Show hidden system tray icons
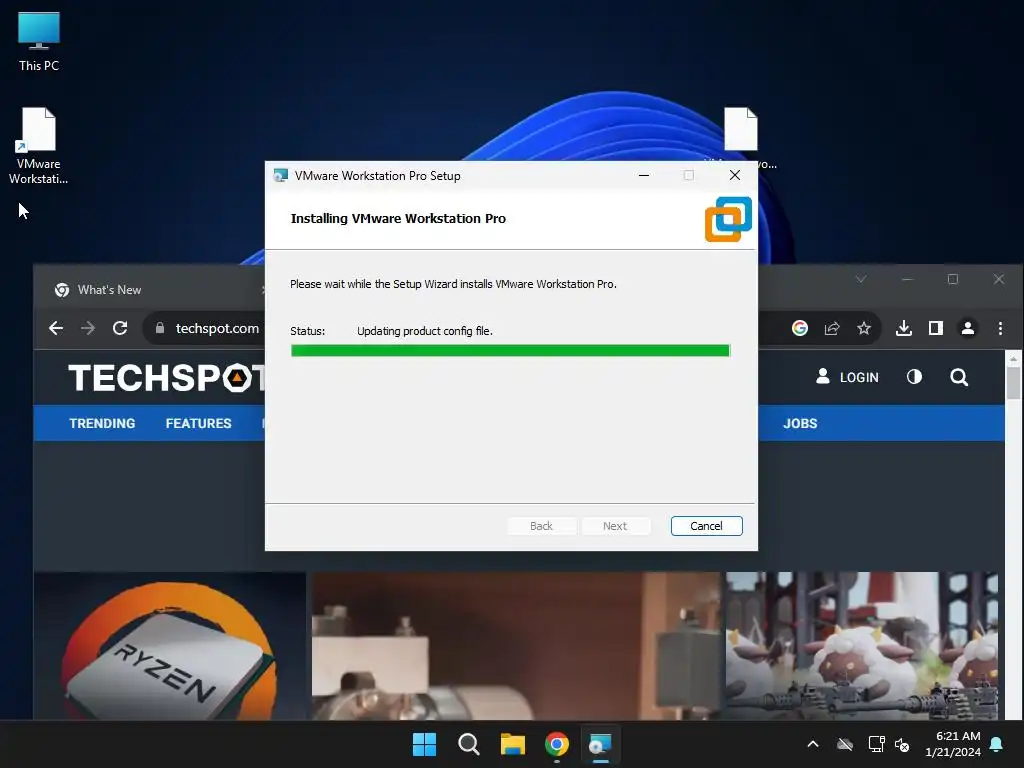 [813, 744]
